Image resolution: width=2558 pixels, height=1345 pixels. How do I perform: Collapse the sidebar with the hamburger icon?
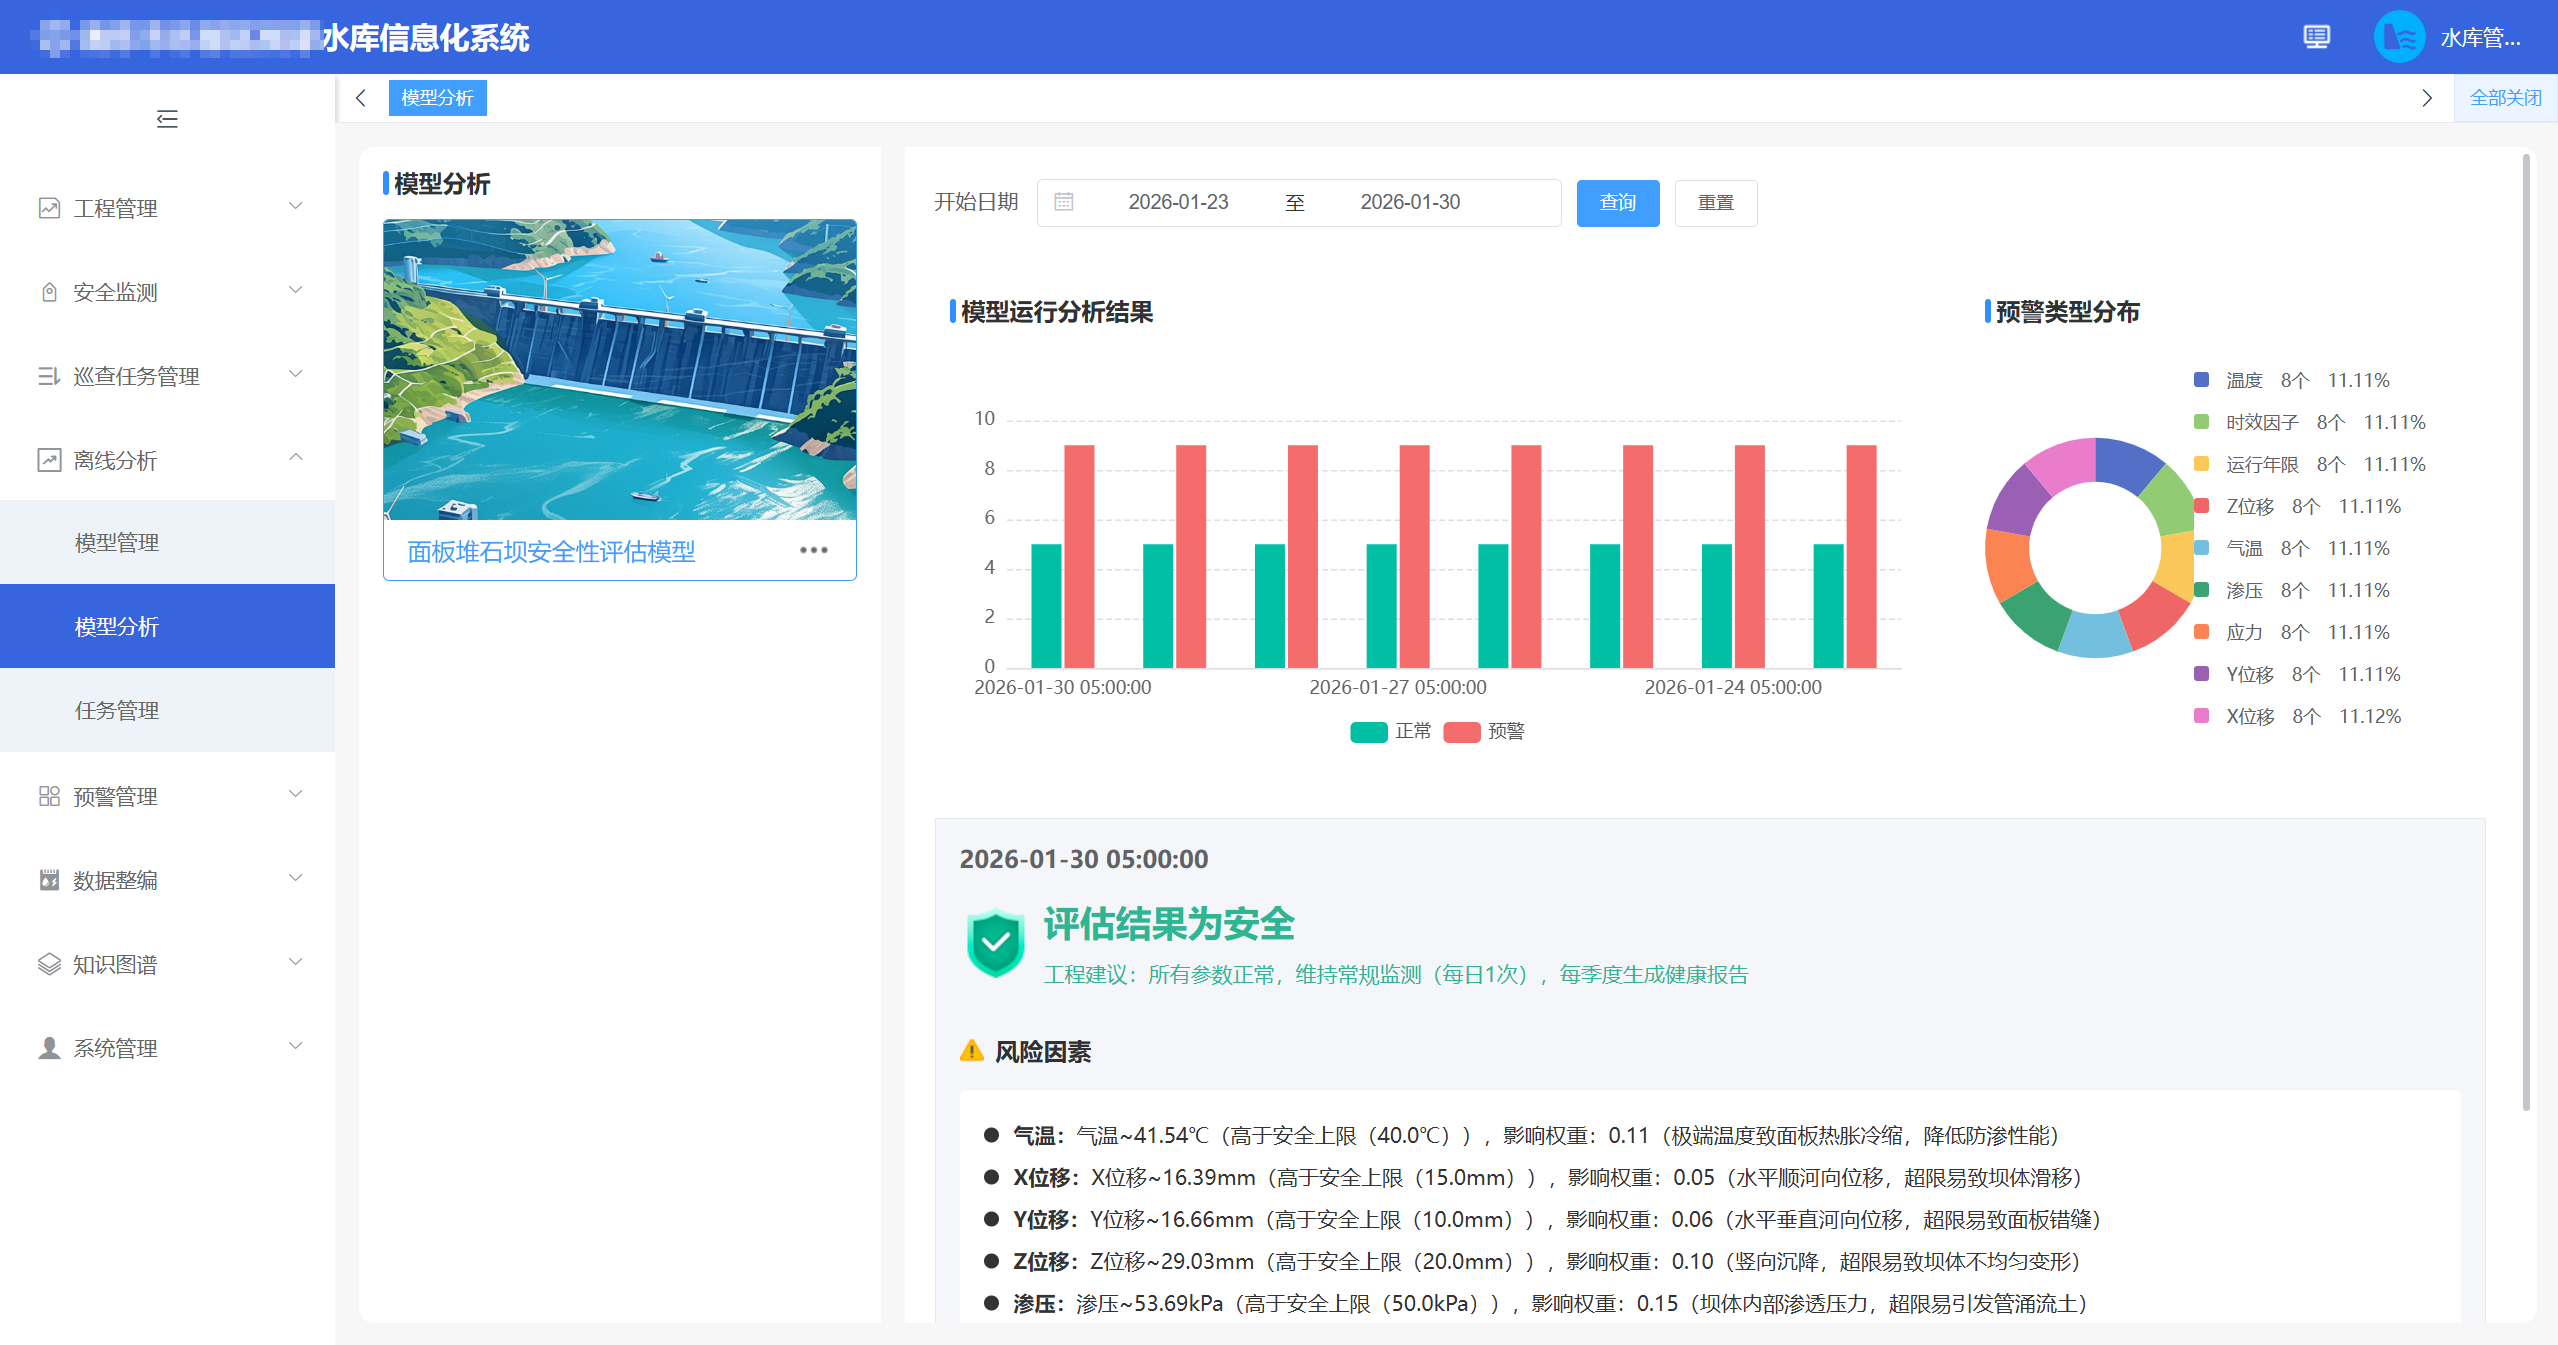click(167, 119)
